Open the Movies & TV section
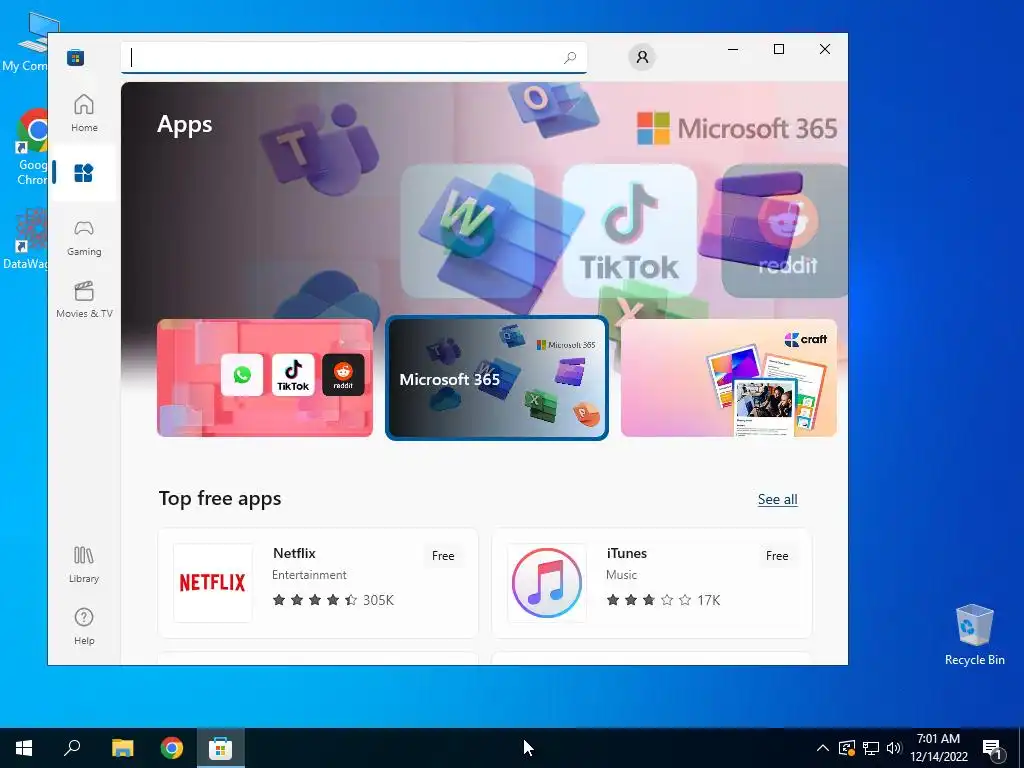The height and width of the screenshot is (768, 1024). (x=84, y=300)
